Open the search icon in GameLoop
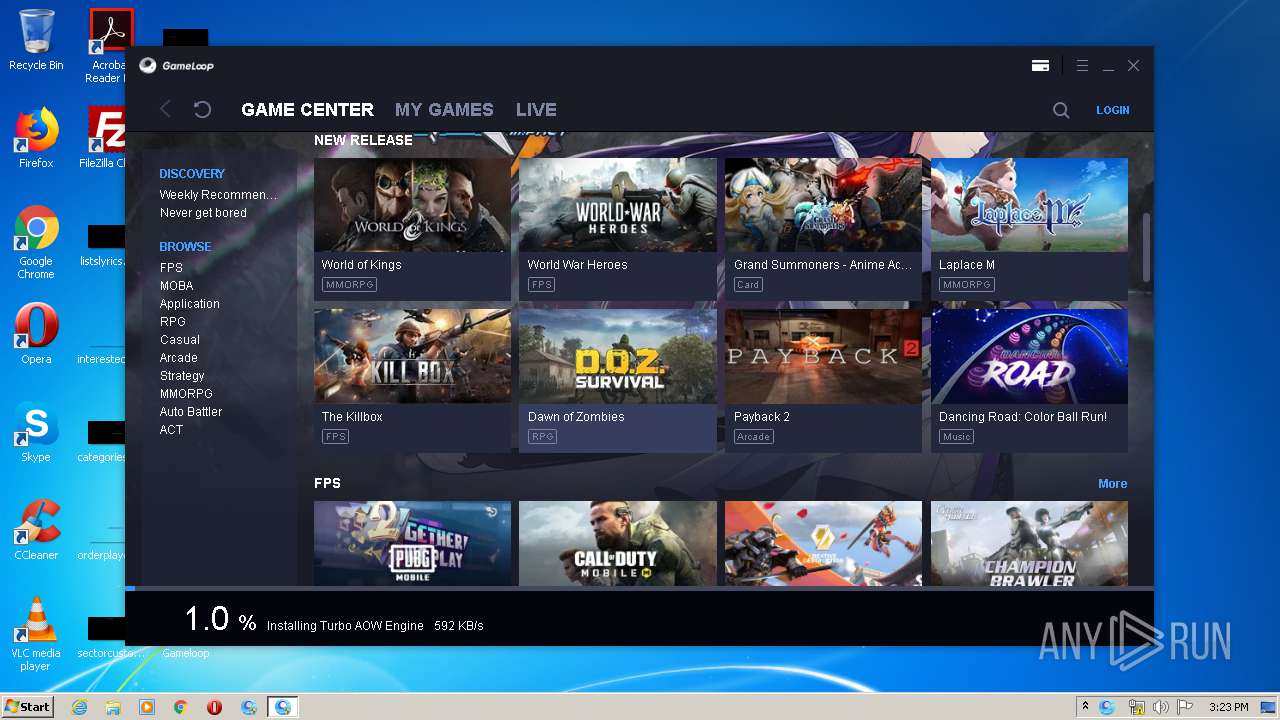The height and width of the screenshot is (720, 1280). pos(1061,110)
